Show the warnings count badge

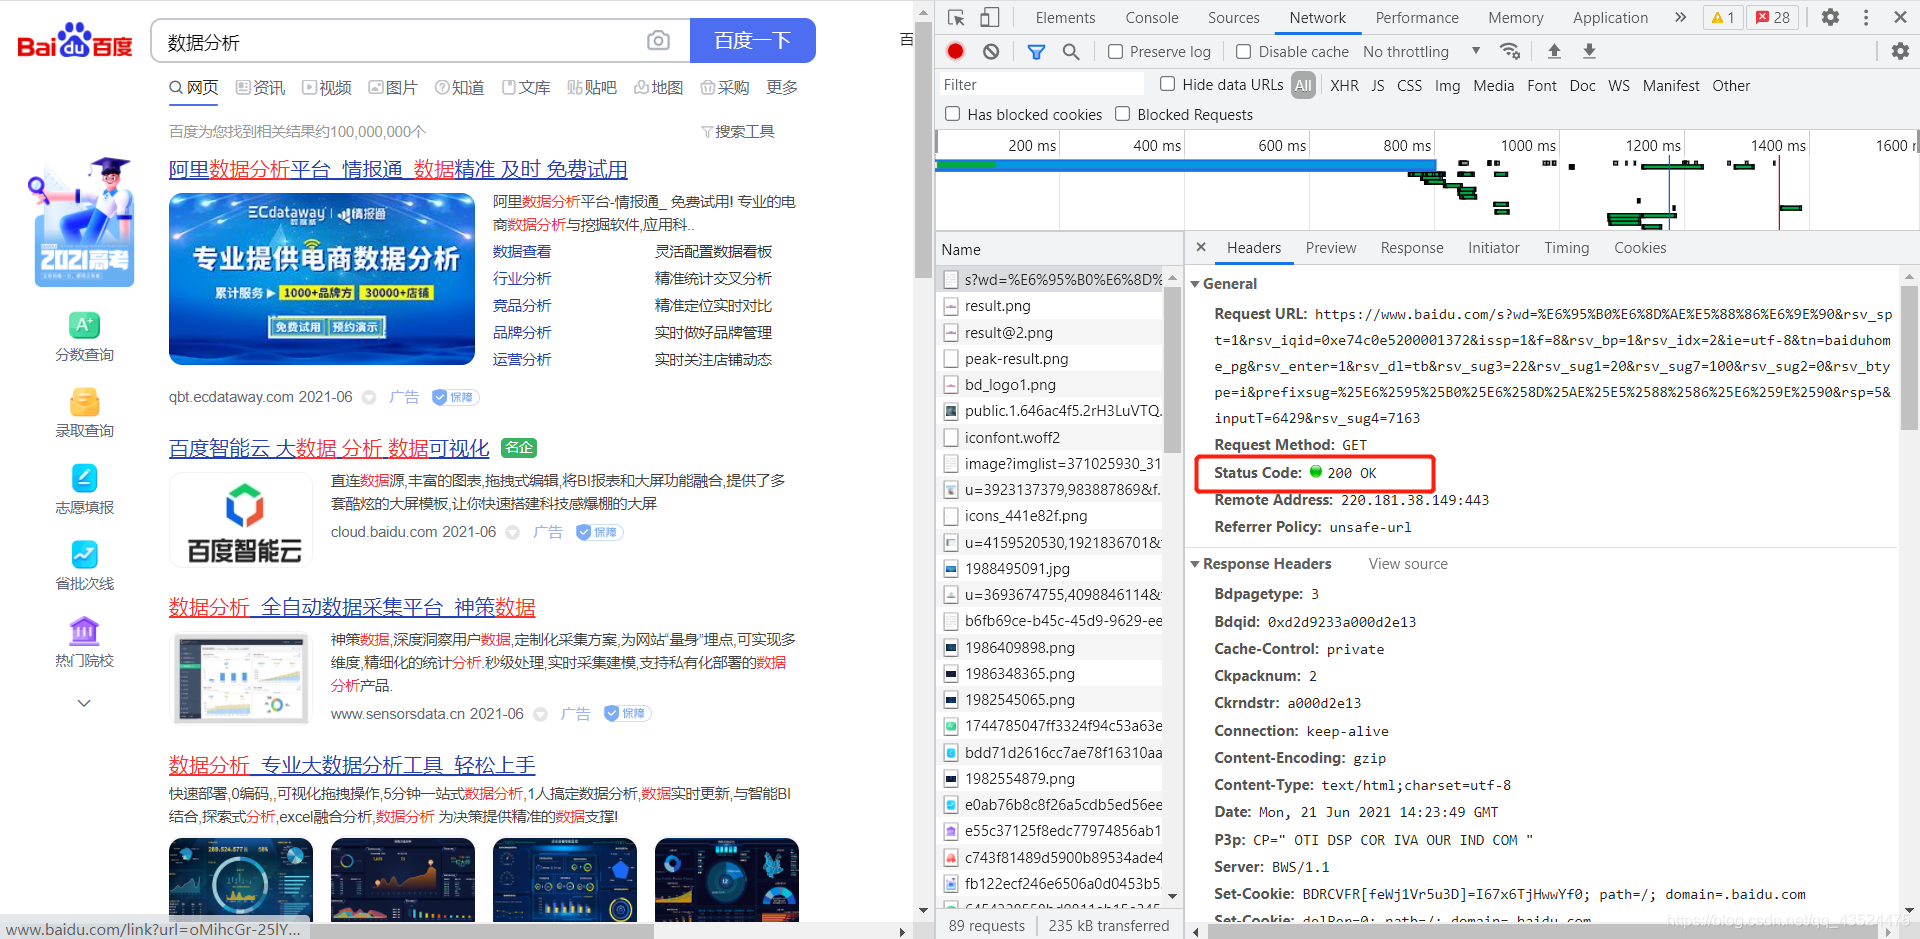click(1723, 17)
